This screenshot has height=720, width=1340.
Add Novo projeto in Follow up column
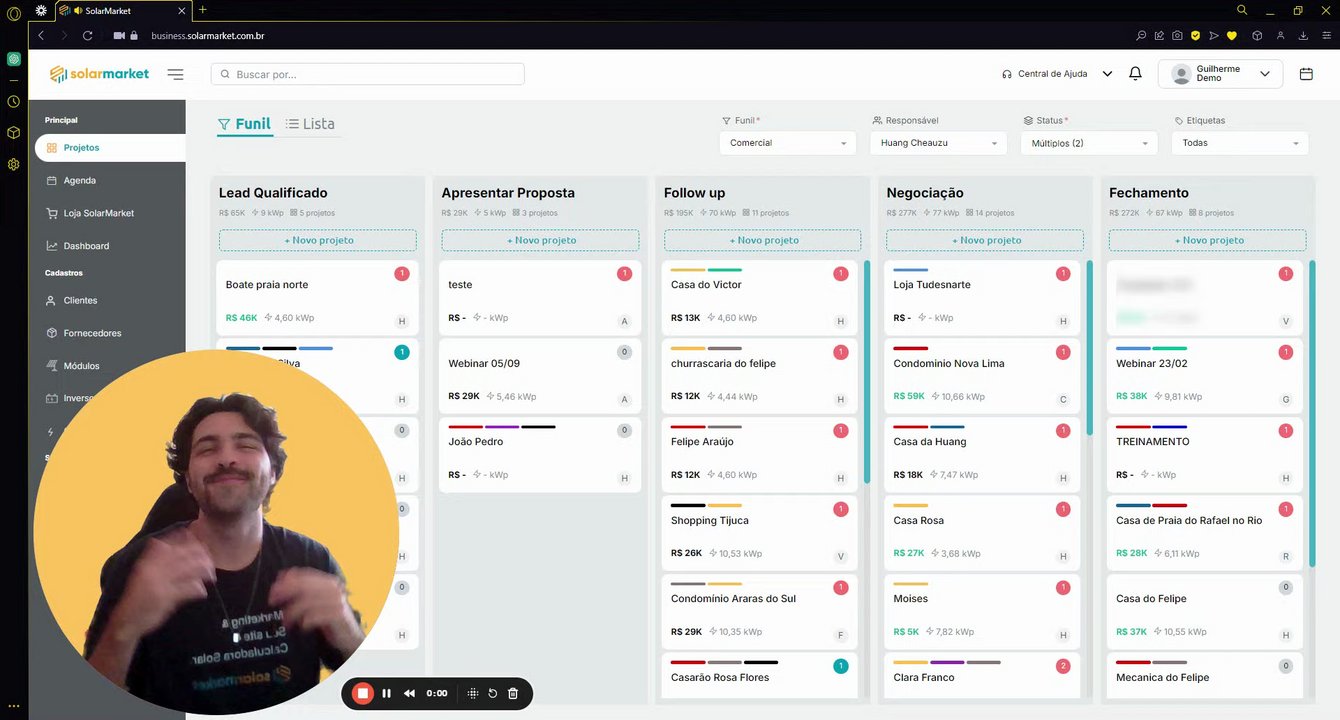(762, 240)
